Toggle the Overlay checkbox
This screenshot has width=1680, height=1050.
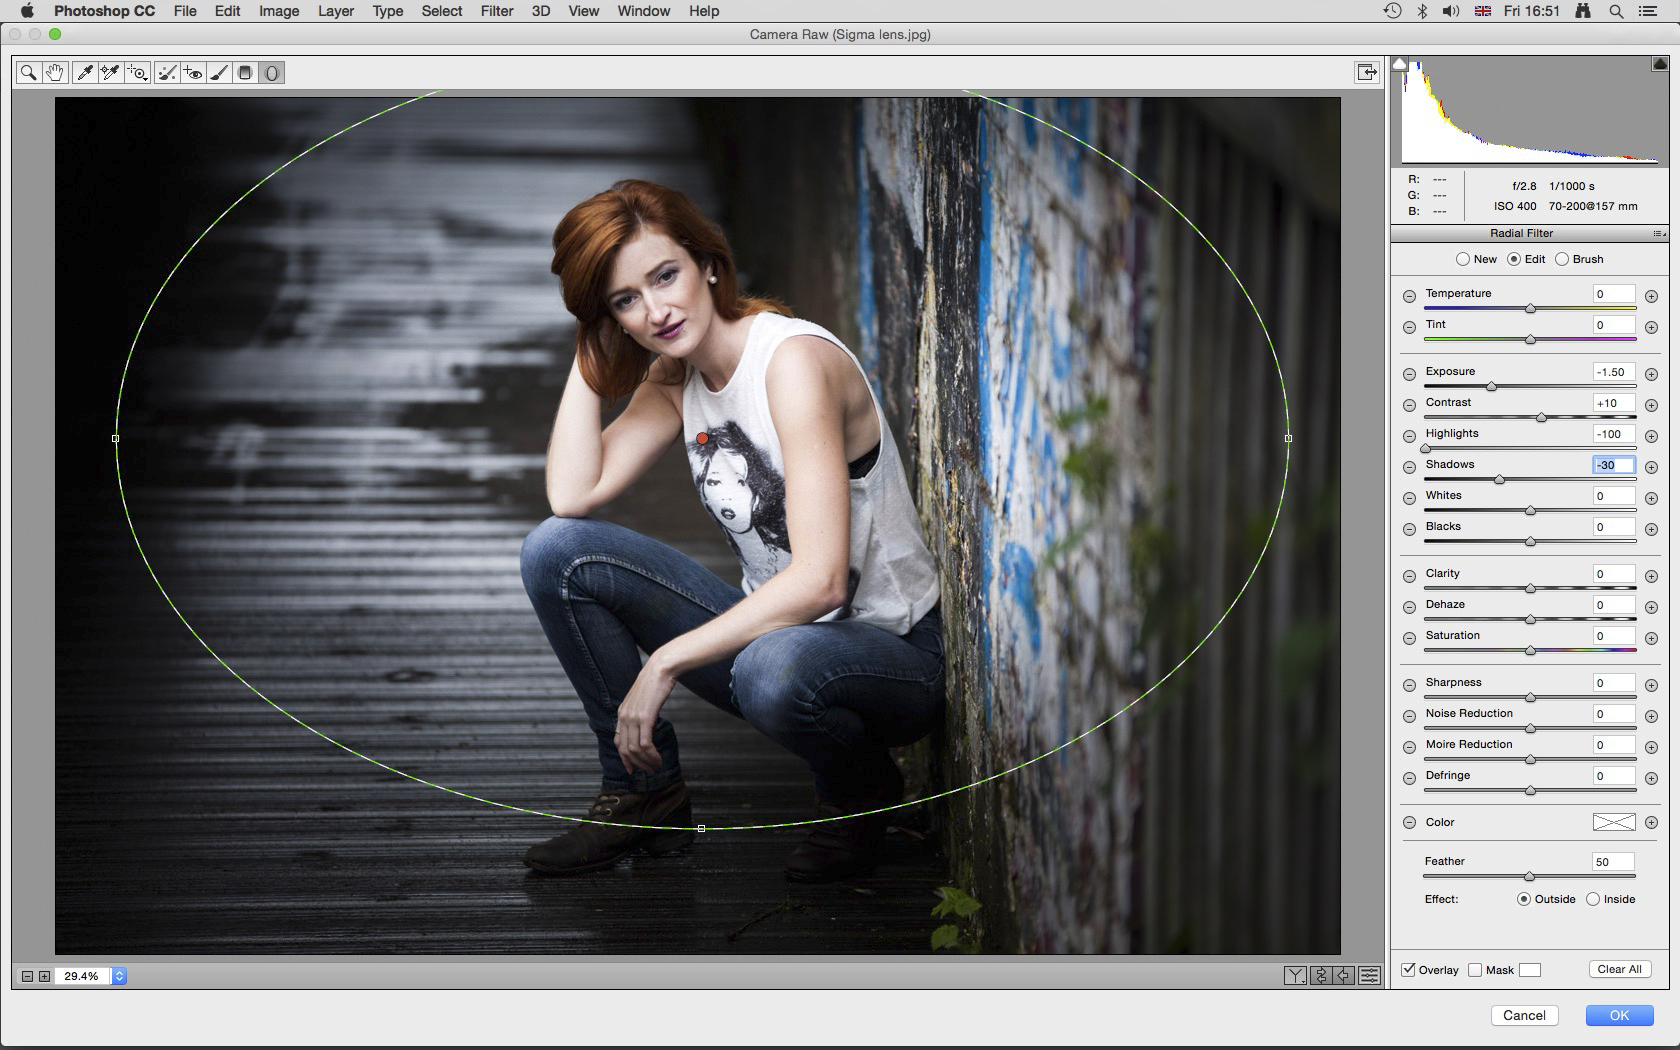click(x=1408, y=970)
